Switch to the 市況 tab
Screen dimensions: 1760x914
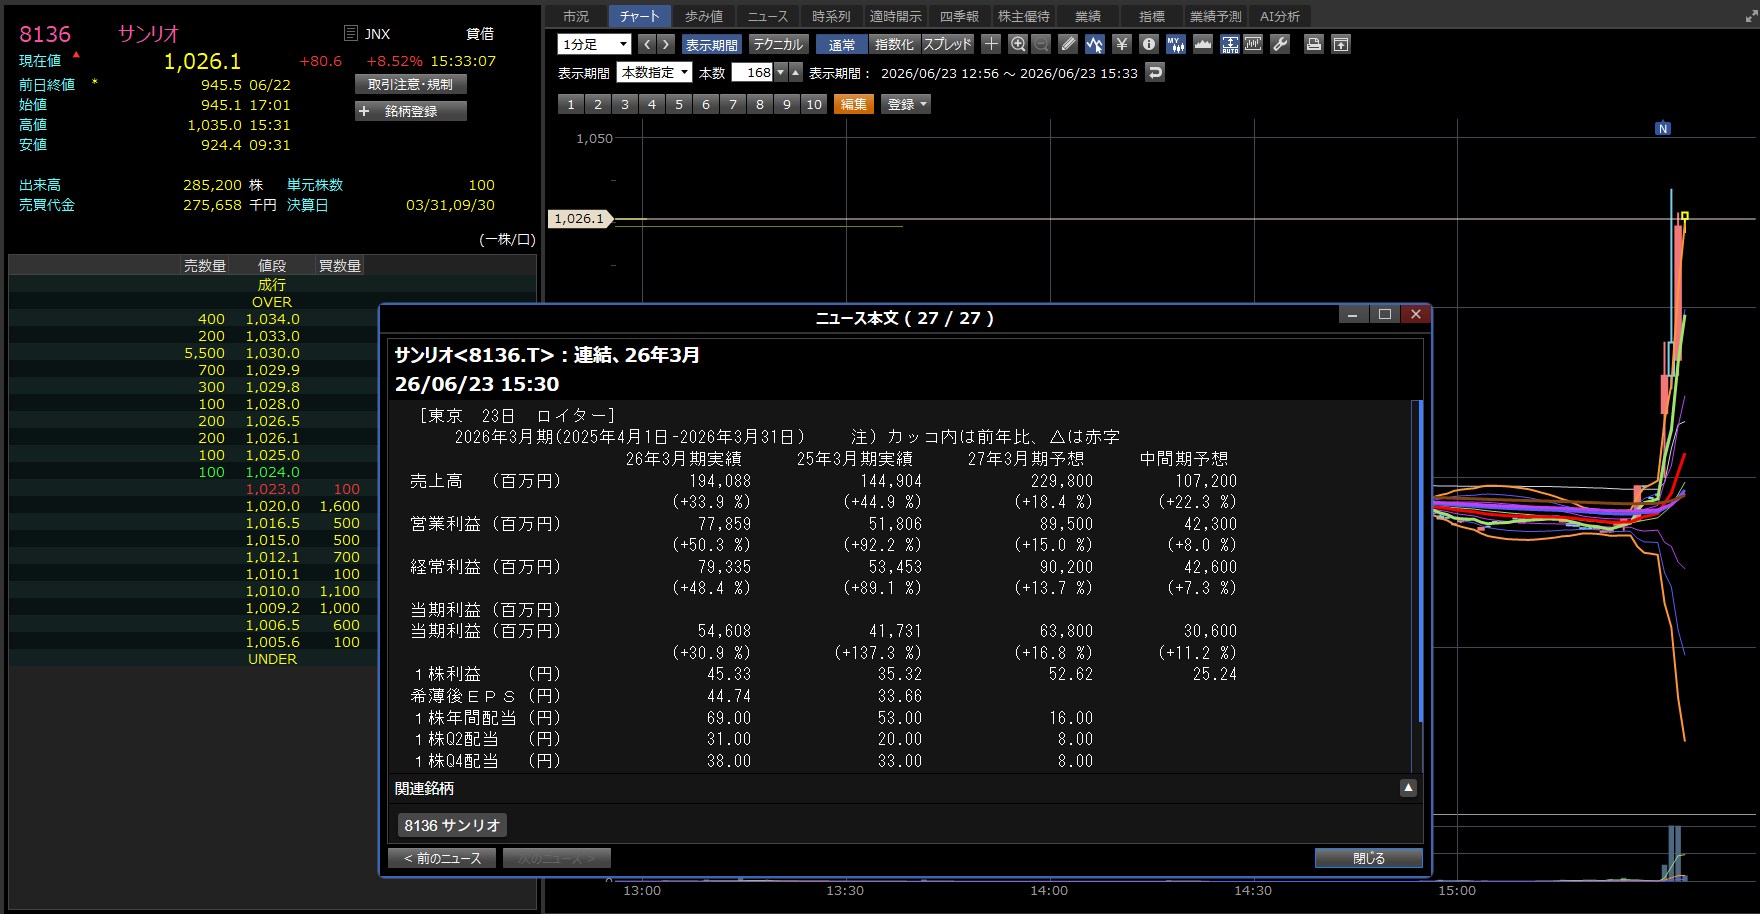[576, 16]
